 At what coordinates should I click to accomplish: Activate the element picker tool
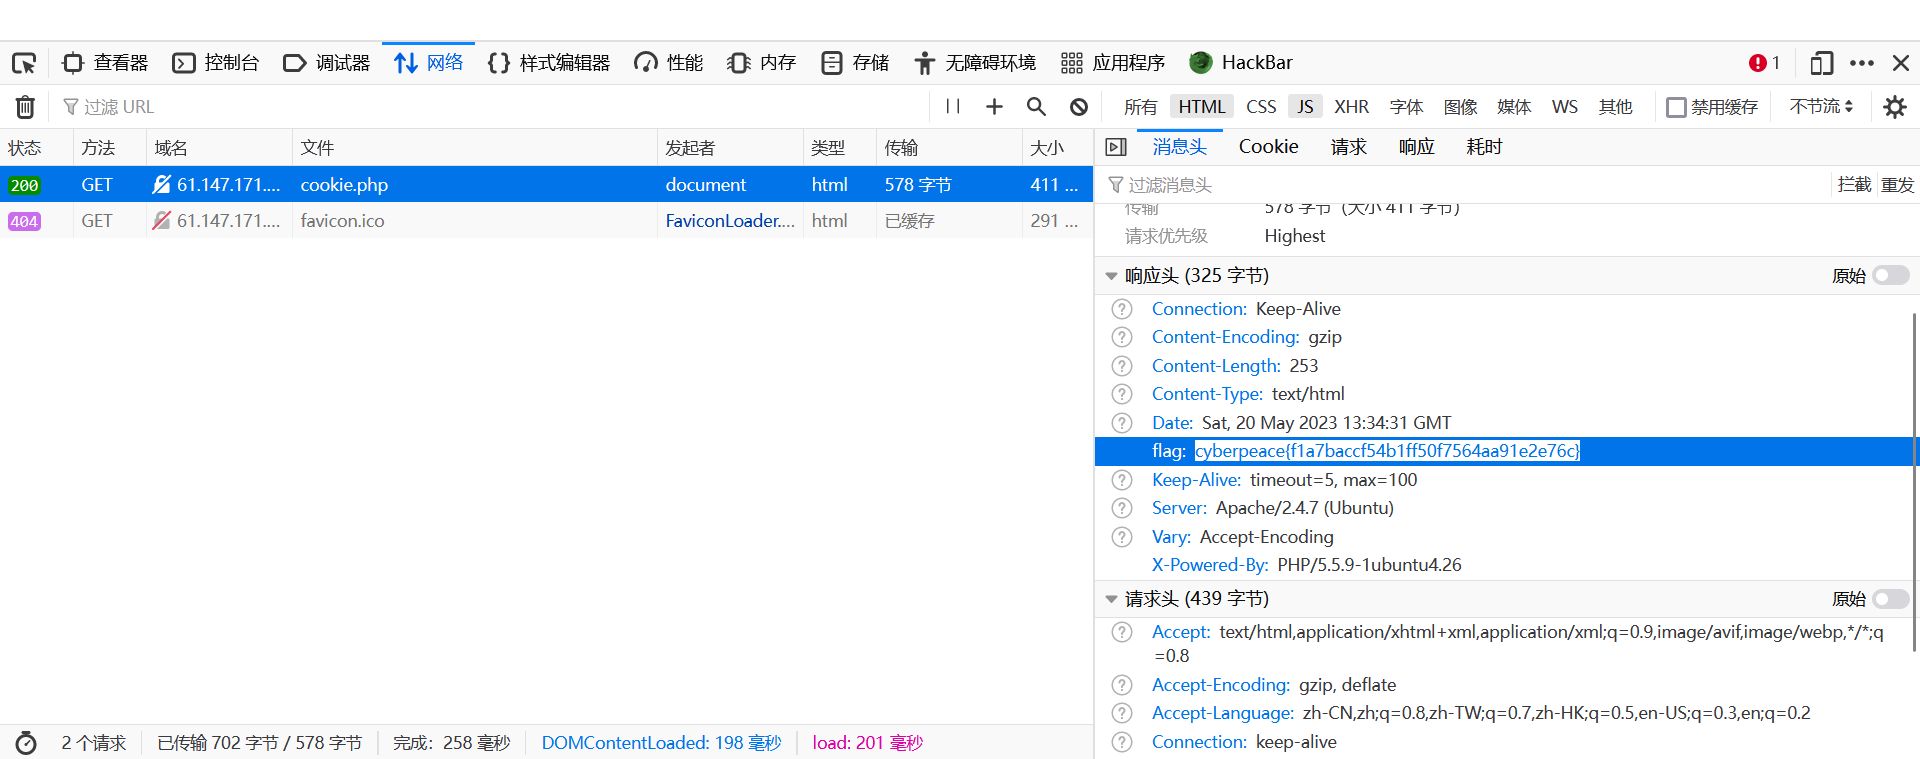(24, 63)
